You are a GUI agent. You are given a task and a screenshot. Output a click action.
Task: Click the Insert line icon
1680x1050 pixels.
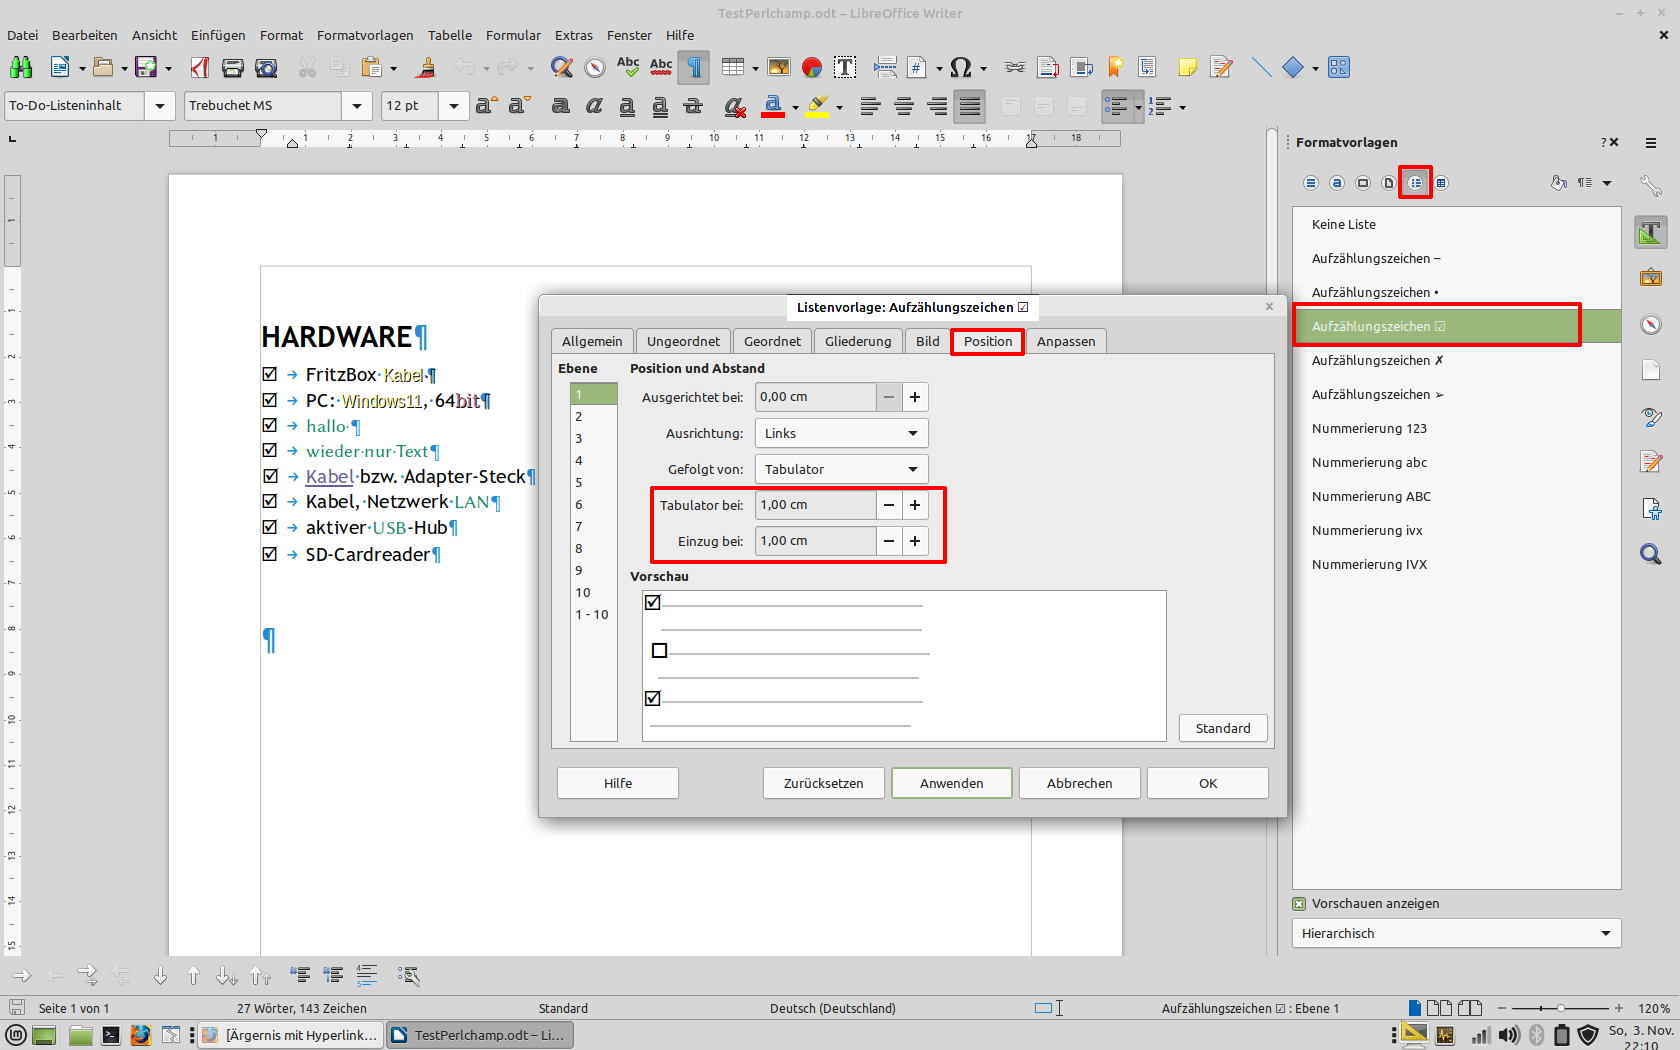pyautogui.click(x=1261, y=67)
